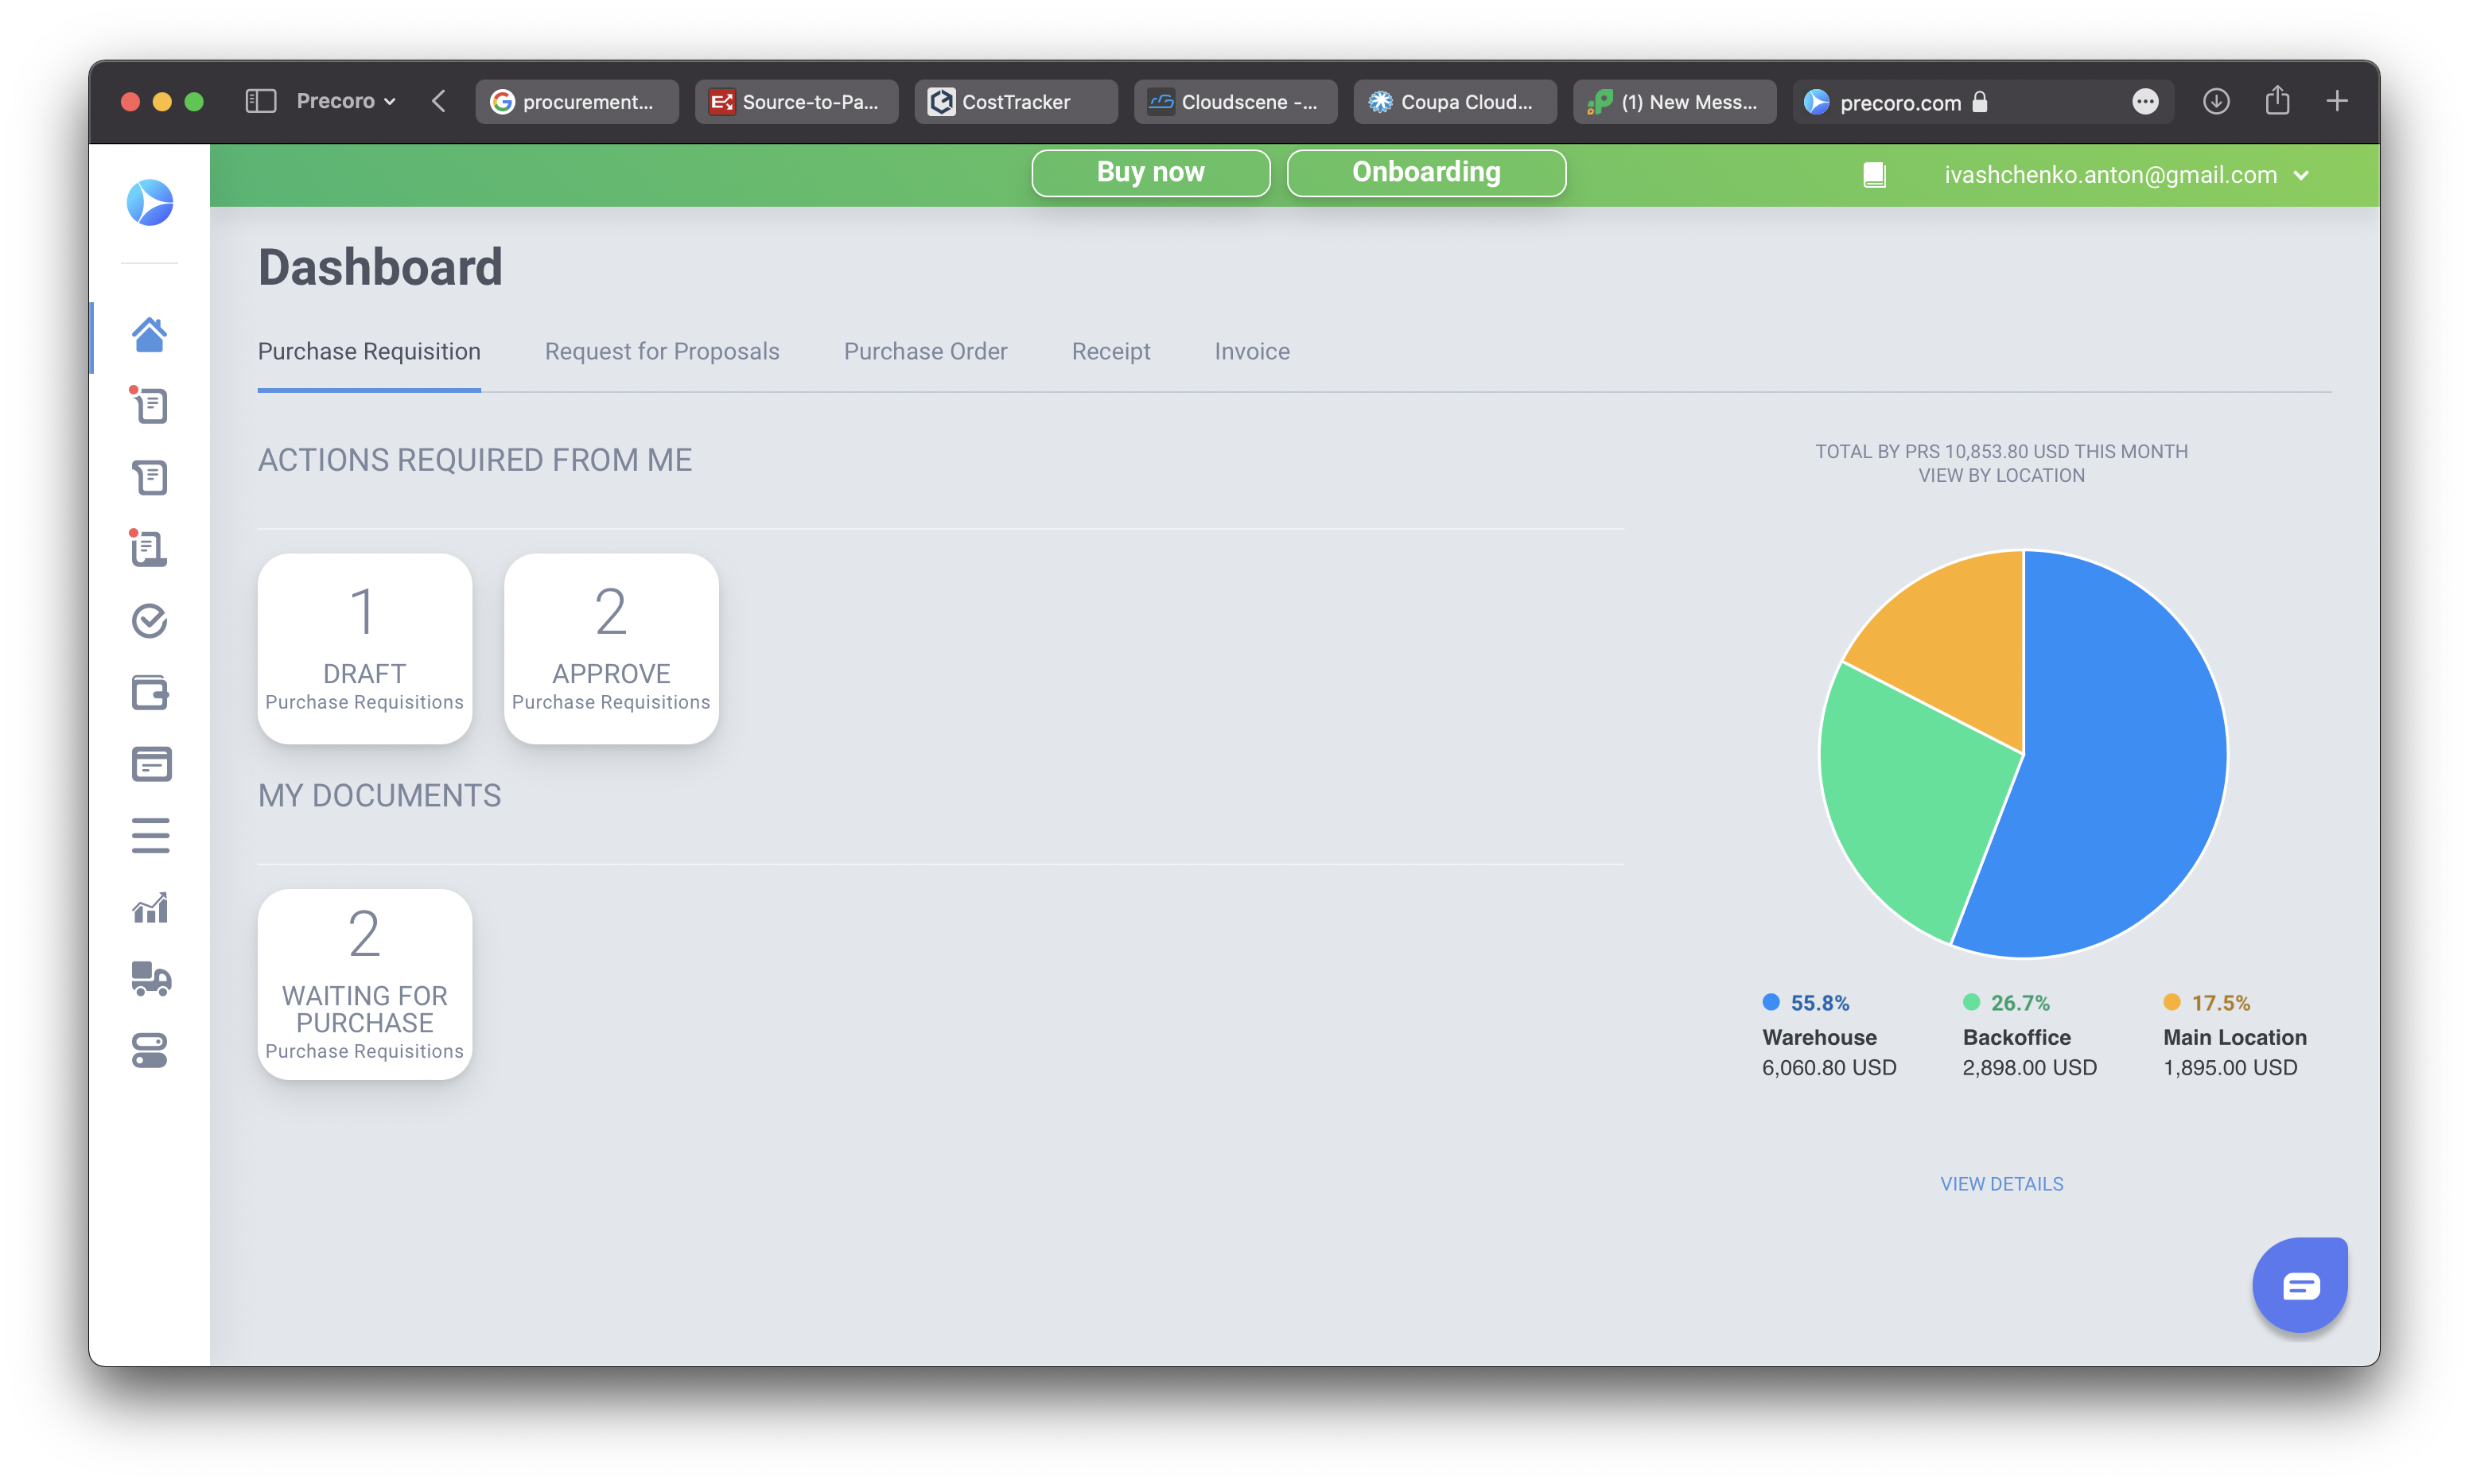Switch to the Purchase Order tab
Viewport: 2469px width, 1484px height.
point(925,352)
